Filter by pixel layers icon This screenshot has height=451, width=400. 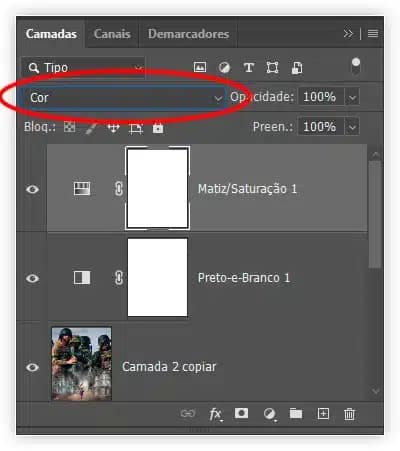pos(200,68)
